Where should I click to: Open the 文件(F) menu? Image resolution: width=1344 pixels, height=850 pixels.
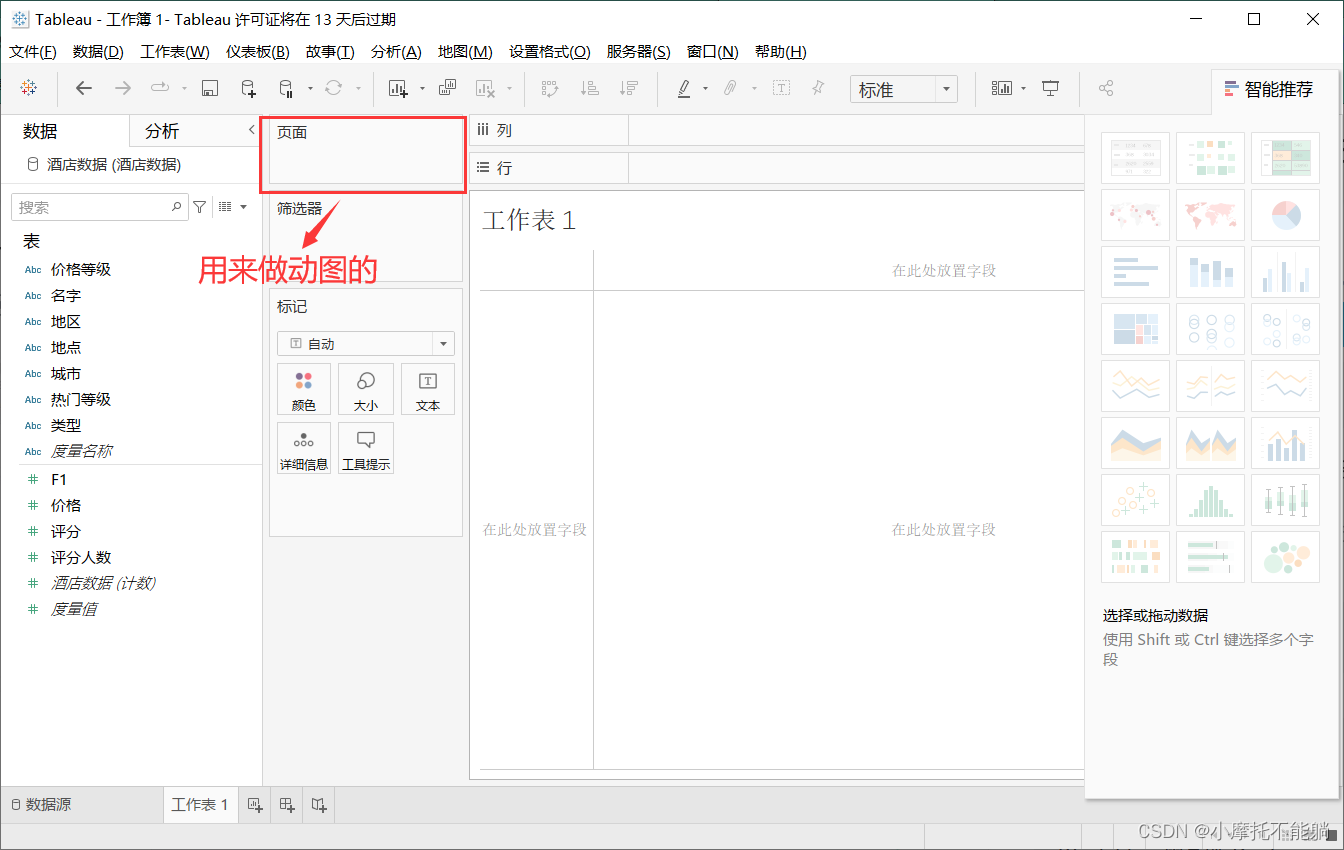coord(33,52)
